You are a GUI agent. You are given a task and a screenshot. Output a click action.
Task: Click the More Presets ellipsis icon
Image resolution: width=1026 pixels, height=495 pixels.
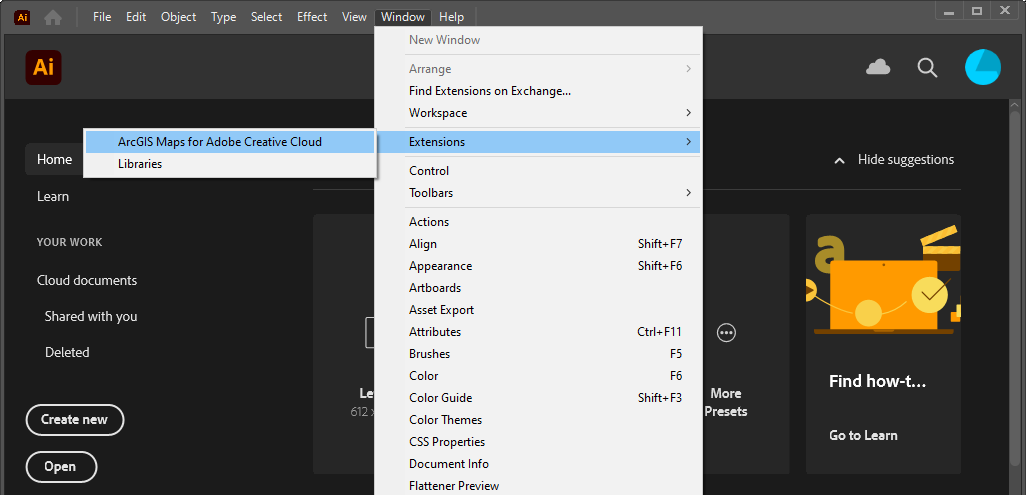coord(726,333)
